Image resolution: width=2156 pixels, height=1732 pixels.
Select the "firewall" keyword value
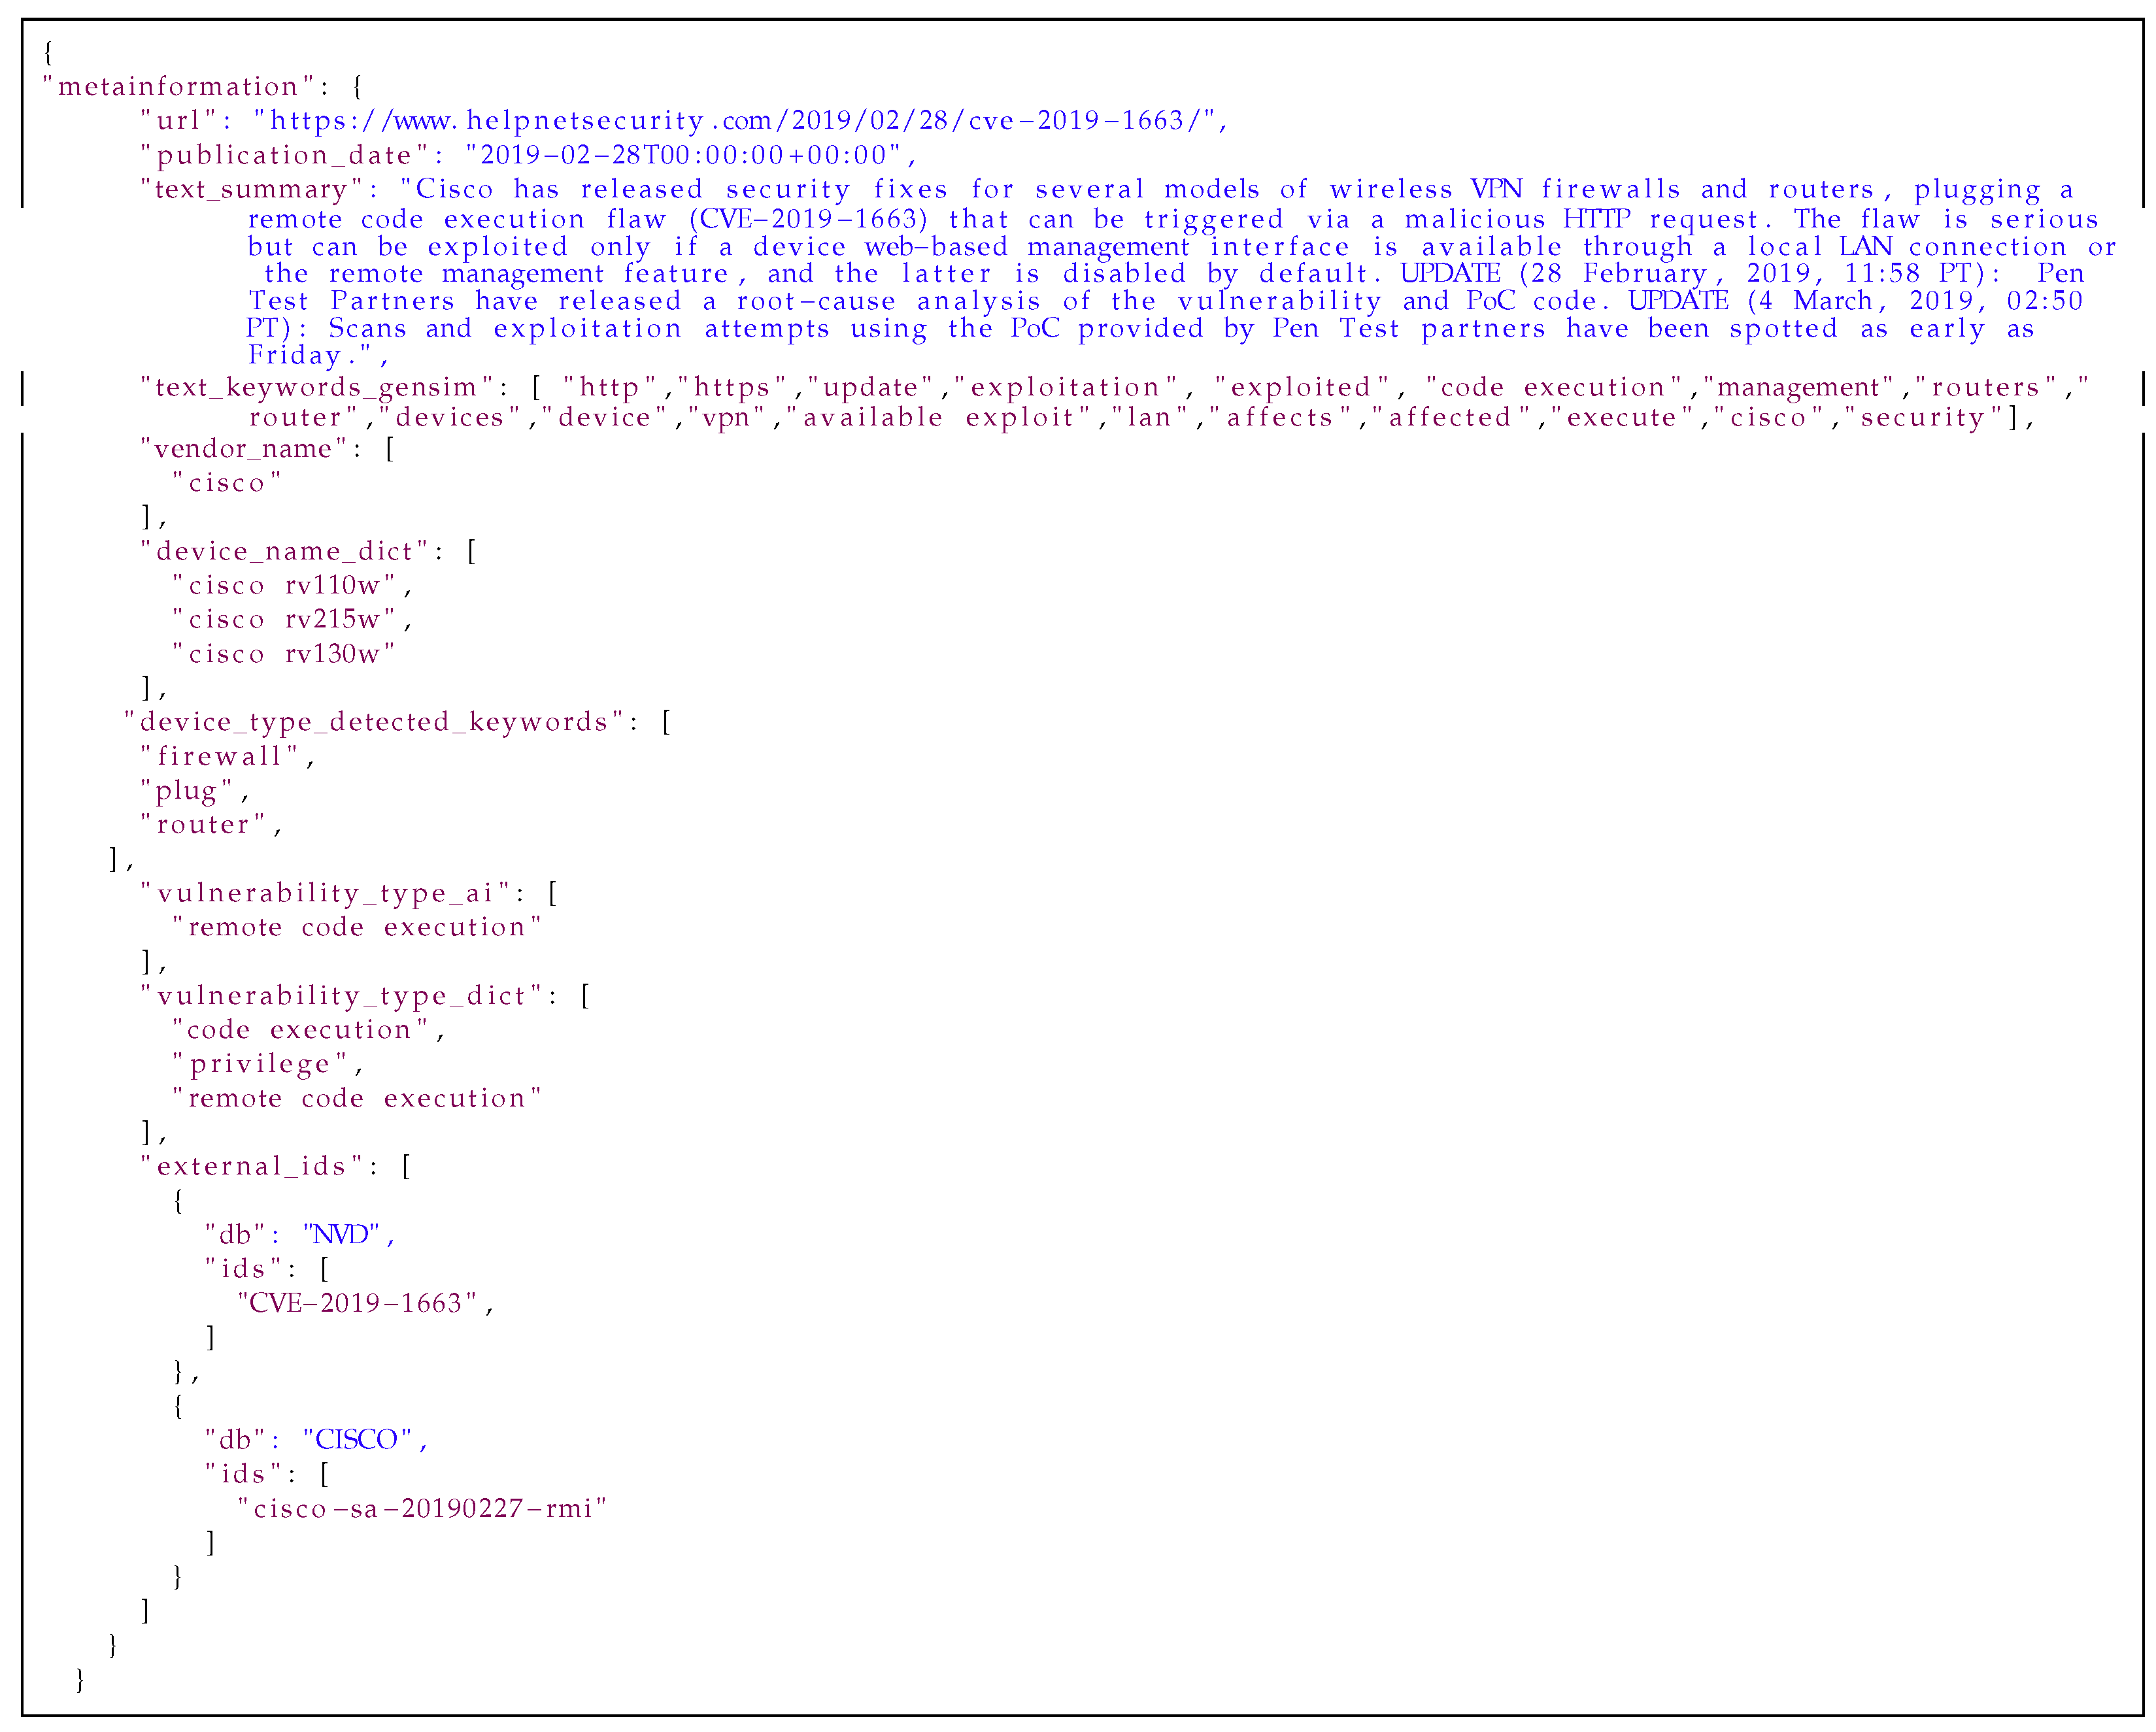[220, 756]
